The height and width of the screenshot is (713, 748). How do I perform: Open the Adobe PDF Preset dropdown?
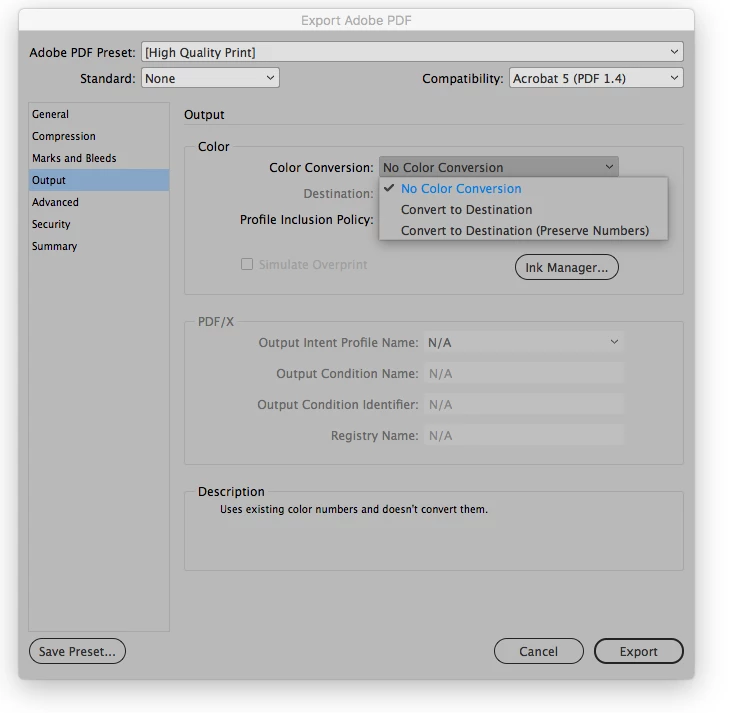[x=412, y=52]
